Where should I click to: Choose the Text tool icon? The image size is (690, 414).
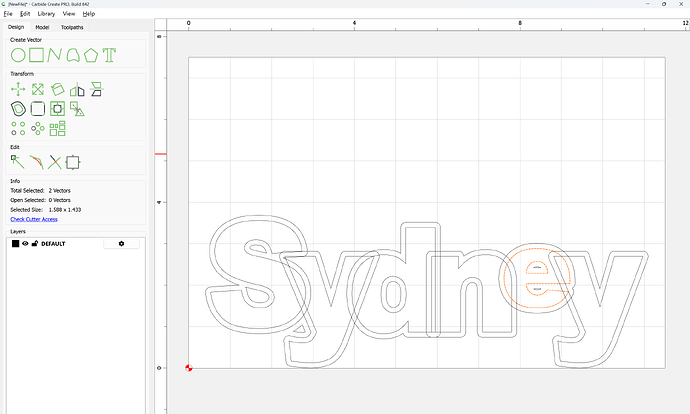pyautogui.click(x=109, y=54)
